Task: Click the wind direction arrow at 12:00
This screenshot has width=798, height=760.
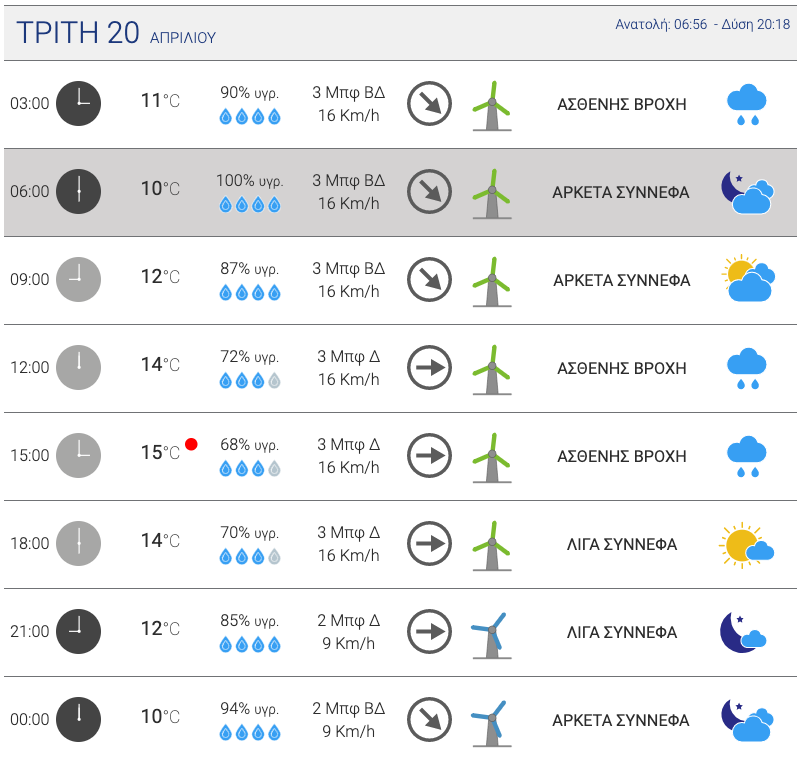Action: (430, 368)
